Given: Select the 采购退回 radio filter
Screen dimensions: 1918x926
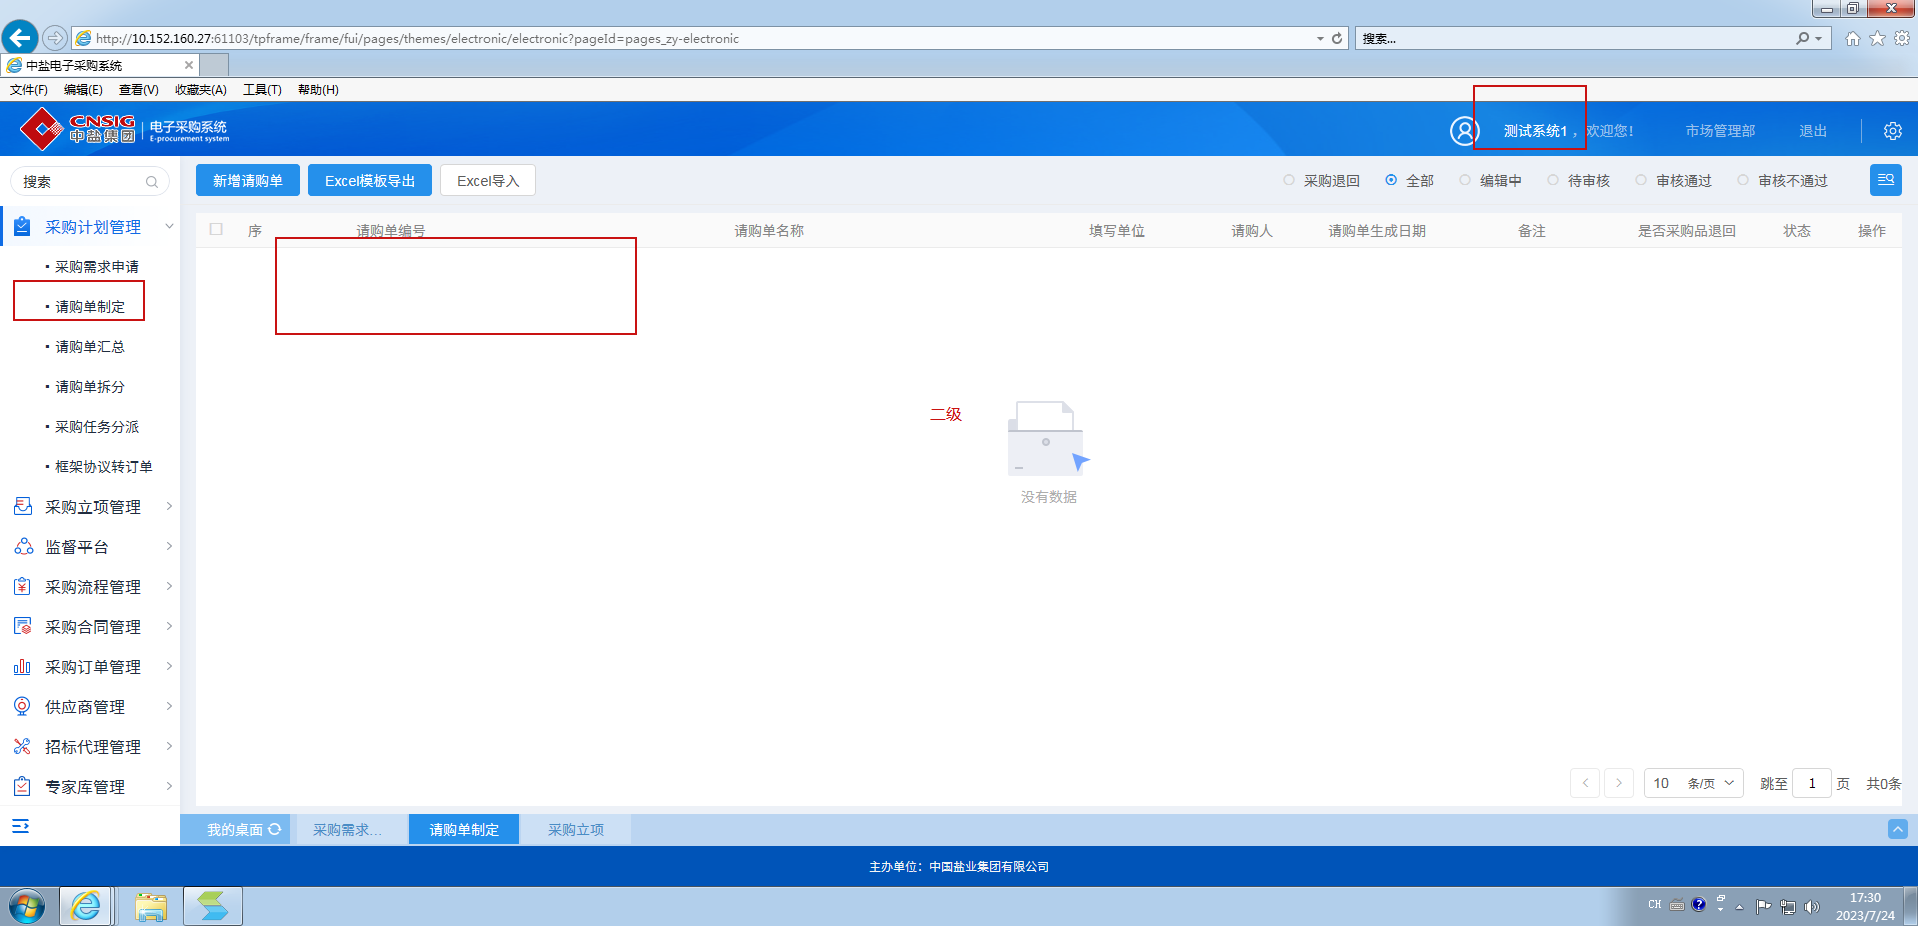Looking at the screenshot, I should pos(1289,180).
